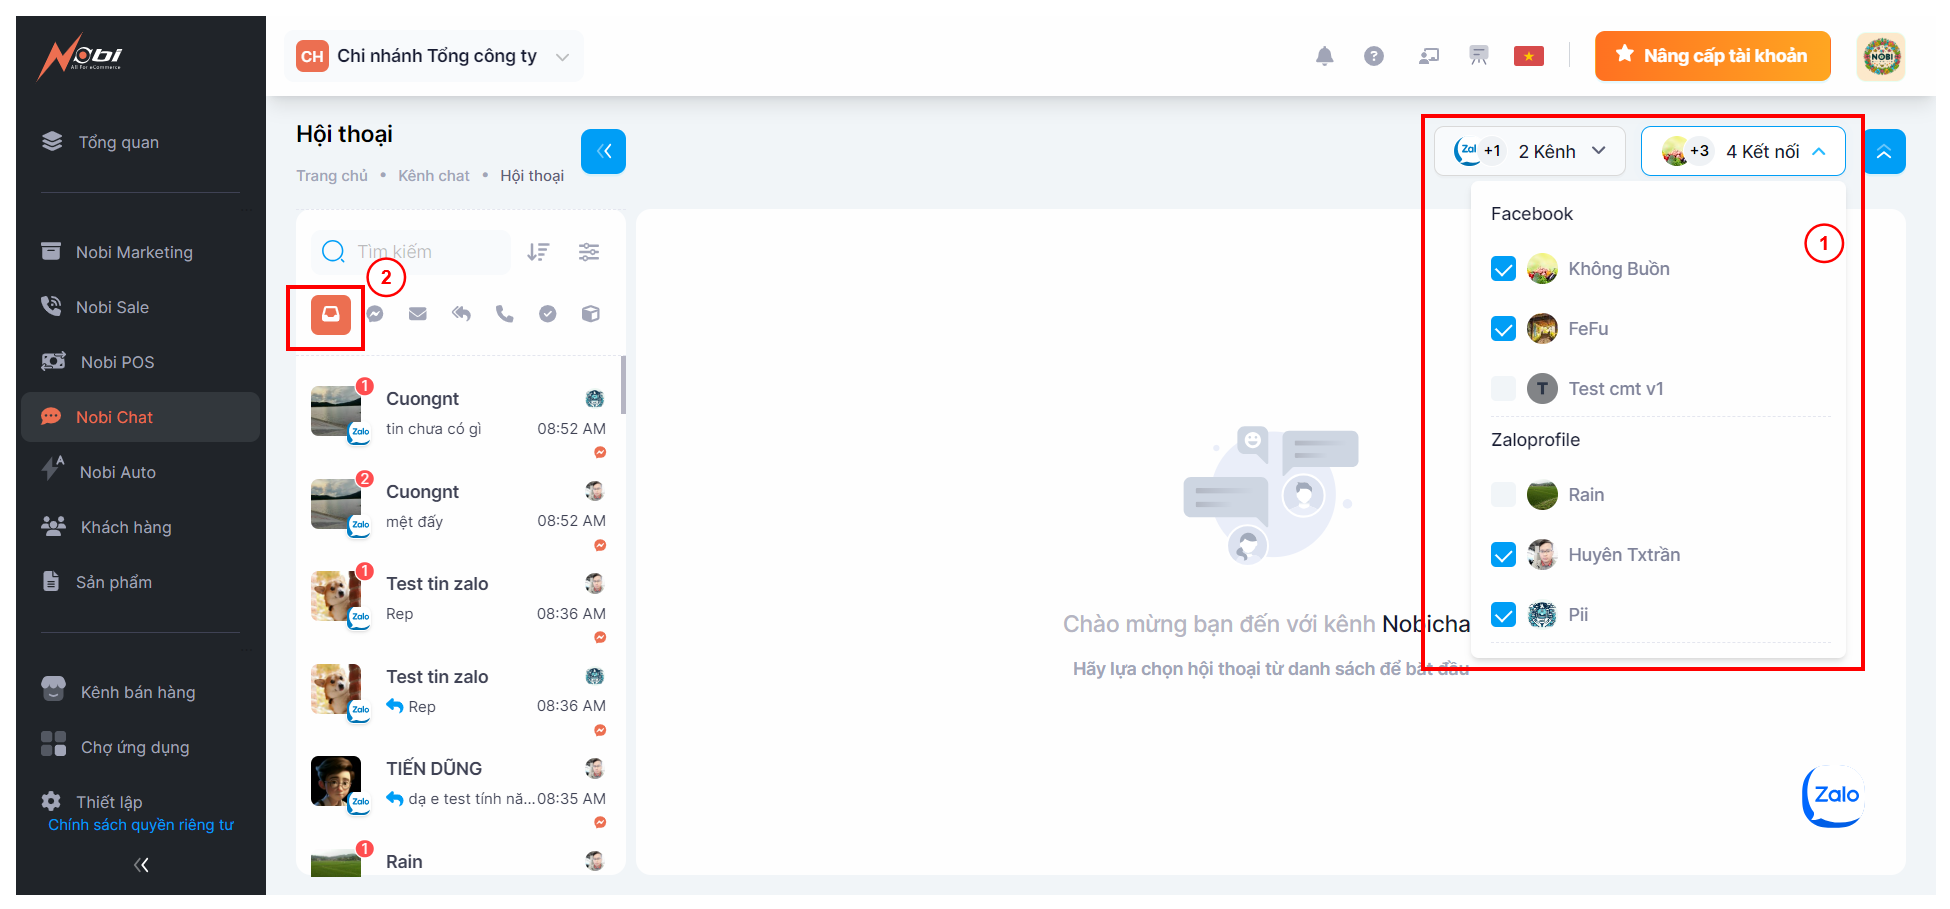Open the help question mark icon
The width and height of the screenshot is (1950, 909).
pos(1374,56)
